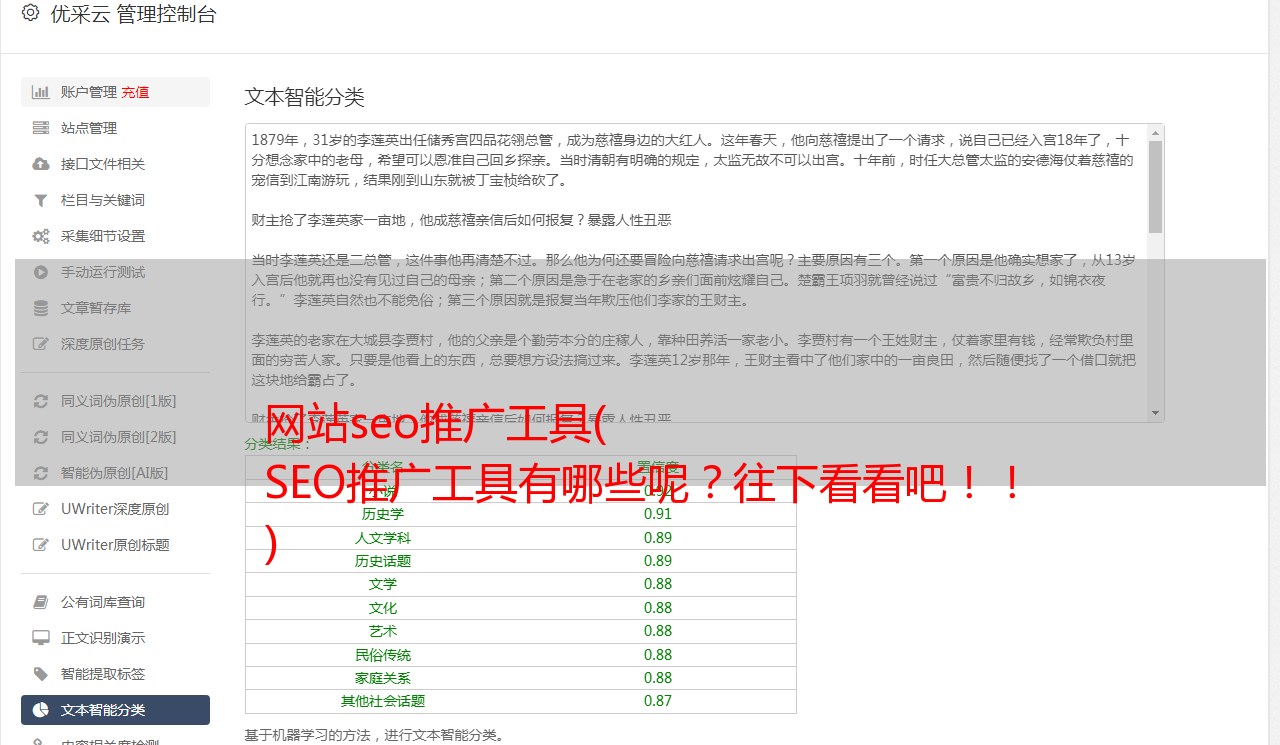Click the monitor icon for 正文识别演示
The height and width of the screenshot is (745, 1280).
pos(41,638)
